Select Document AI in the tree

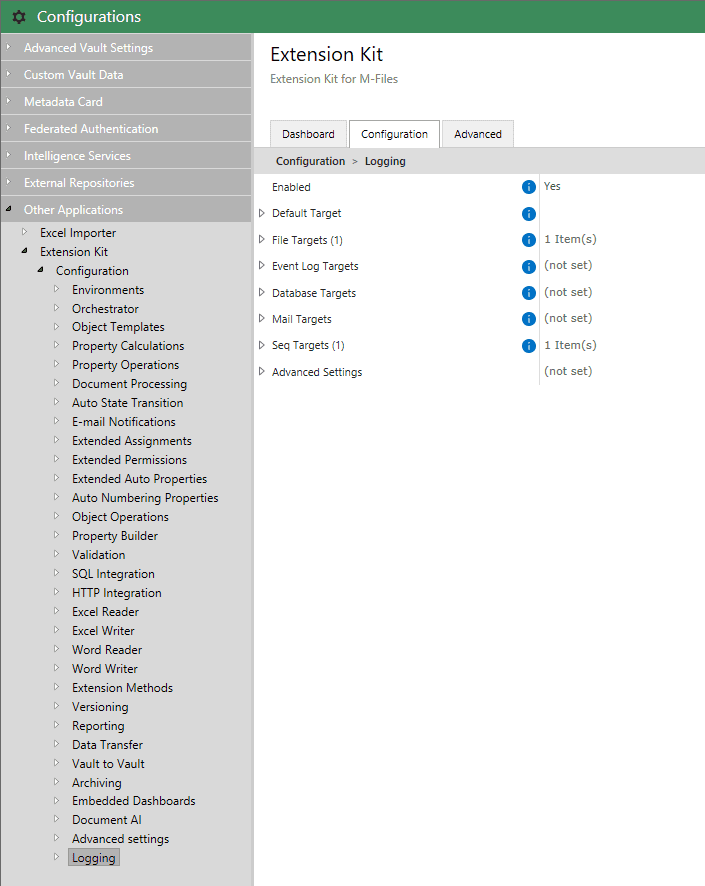coord(106,820)
